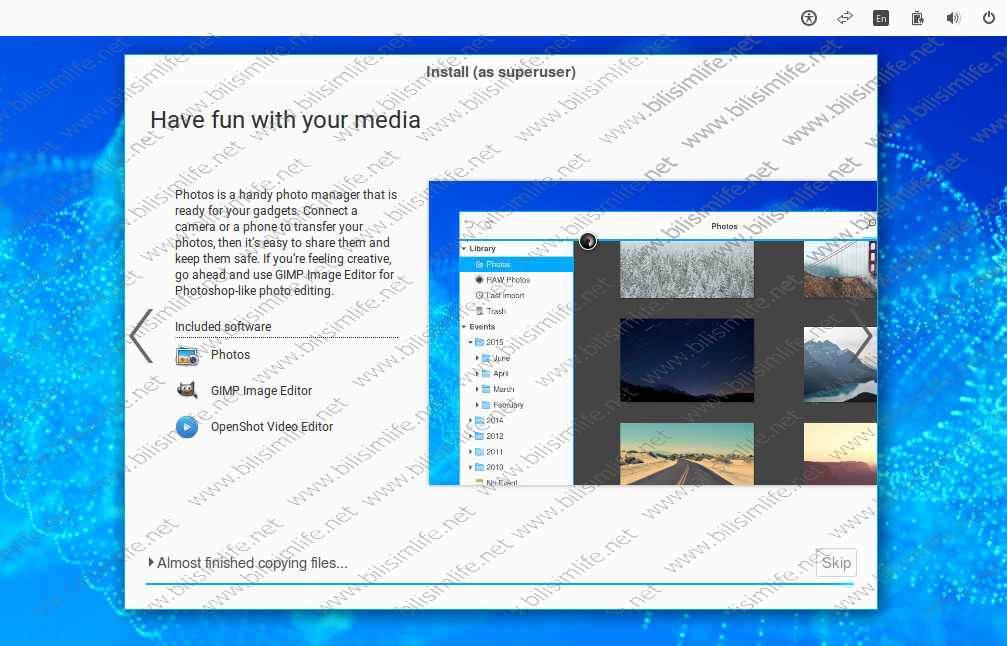Screen dimensions: 1007x646
Task: Select the 2012 events folder
Action: tap(494, 436)
